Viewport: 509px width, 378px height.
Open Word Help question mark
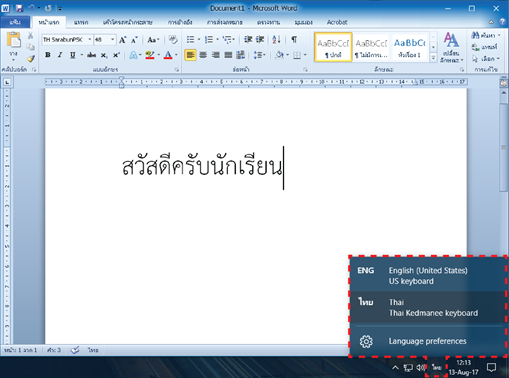[502, 22]
